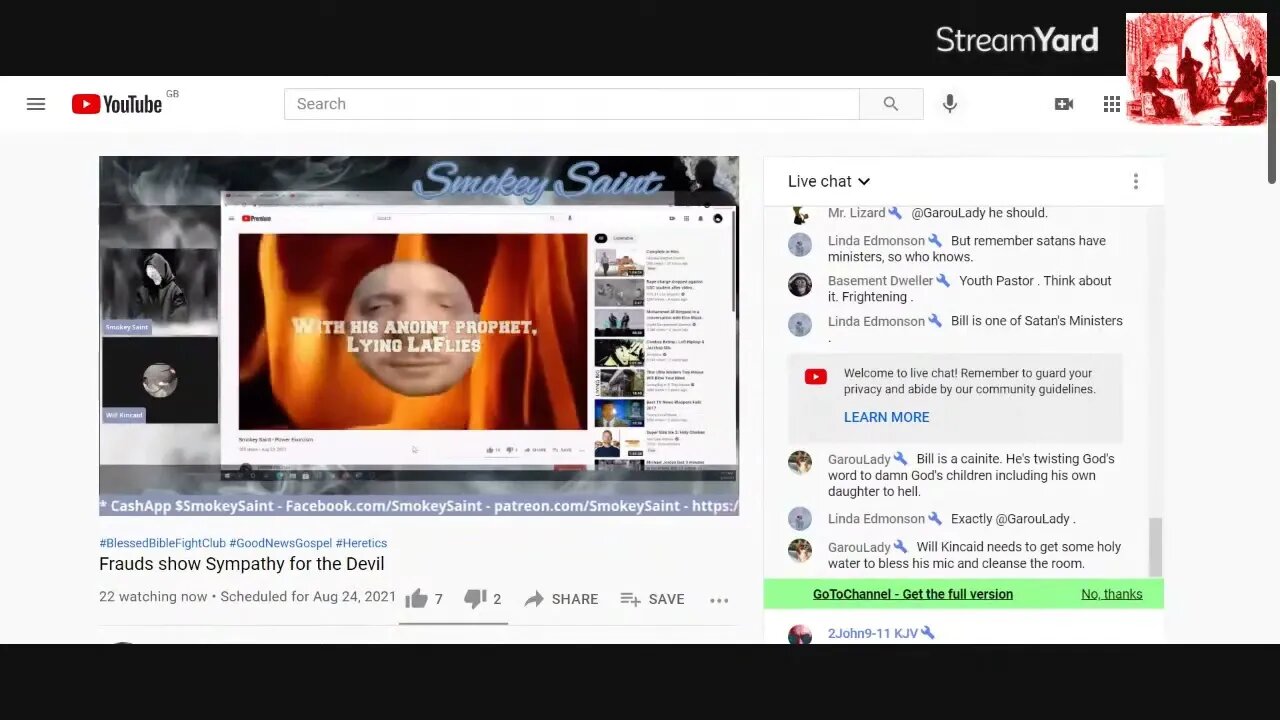Click GoToChannel - Get the full version
The height and width of the screenshot is (720, 1280).
click(x=913, y=594)
